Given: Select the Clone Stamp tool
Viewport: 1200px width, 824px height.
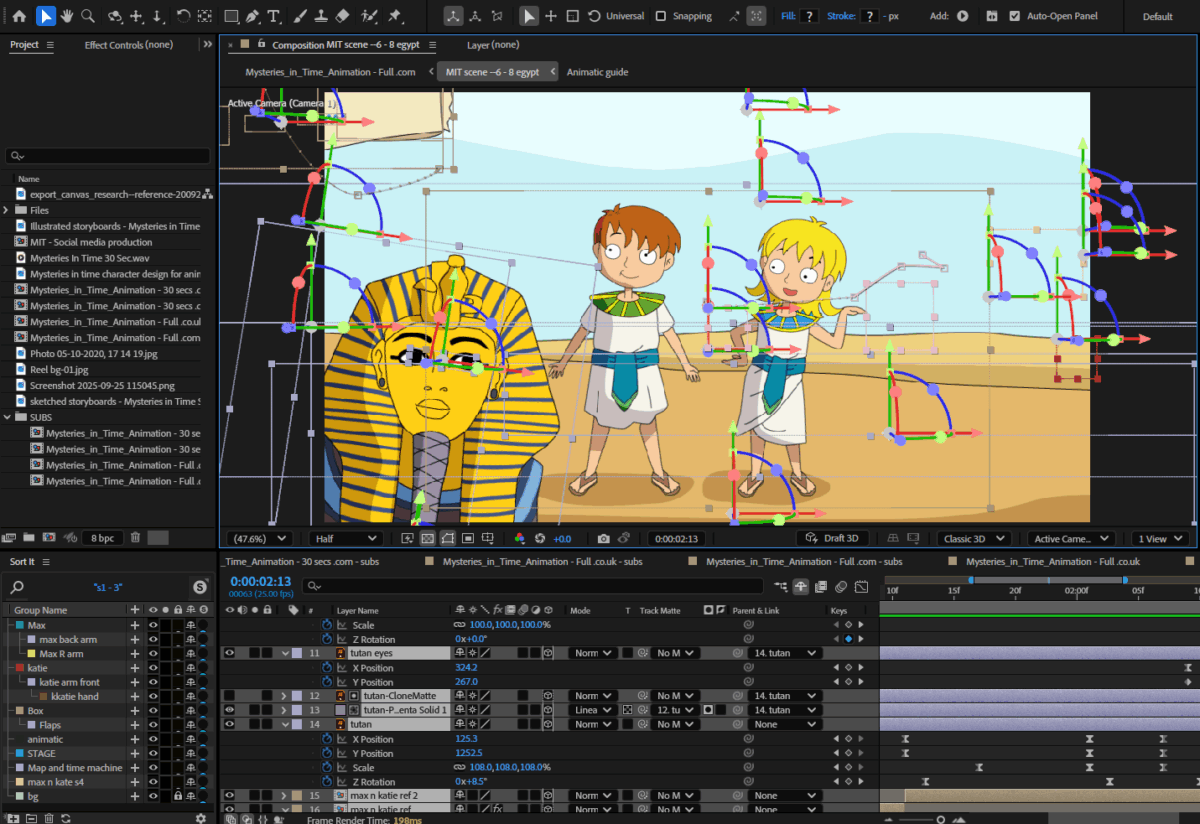Looking at the screenshot, I should point(321,16).
